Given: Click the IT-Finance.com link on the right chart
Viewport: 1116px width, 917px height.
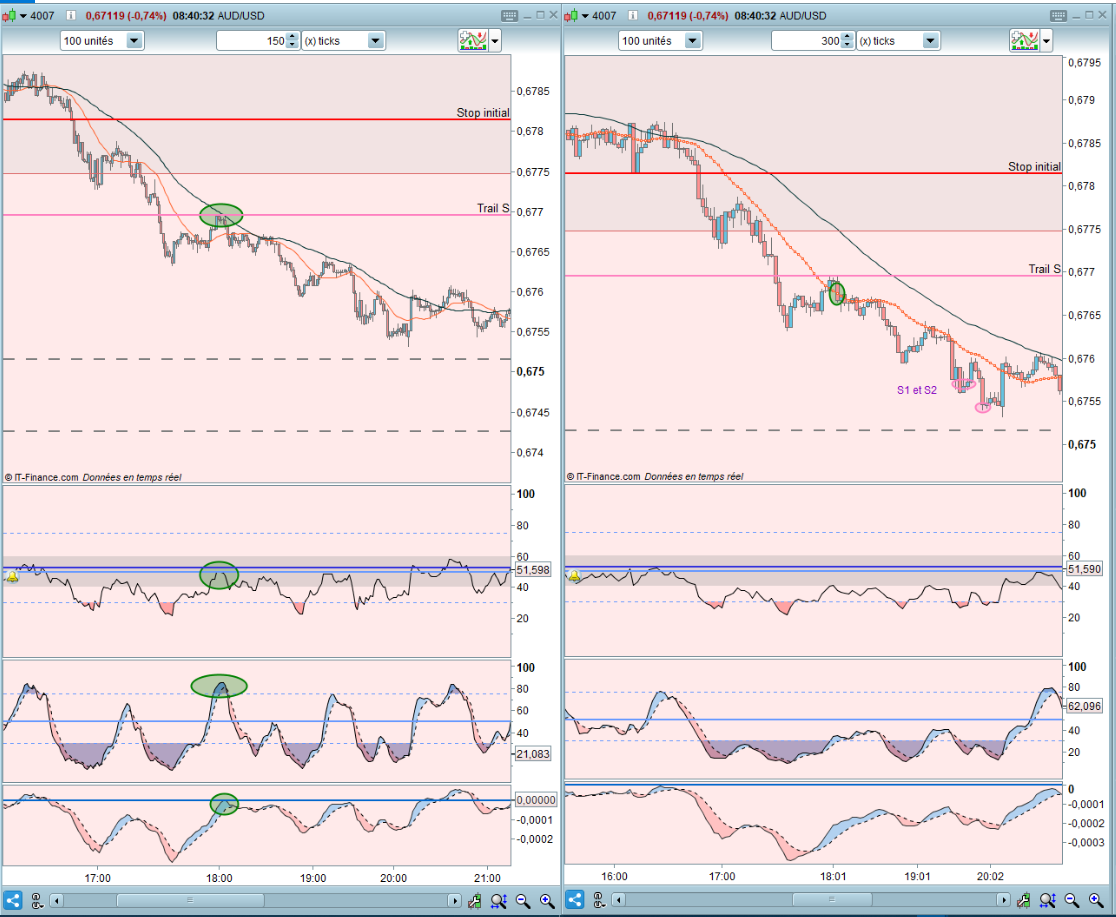Looking at the screenshot, I should pyautogui.click(x=604, y=476).
